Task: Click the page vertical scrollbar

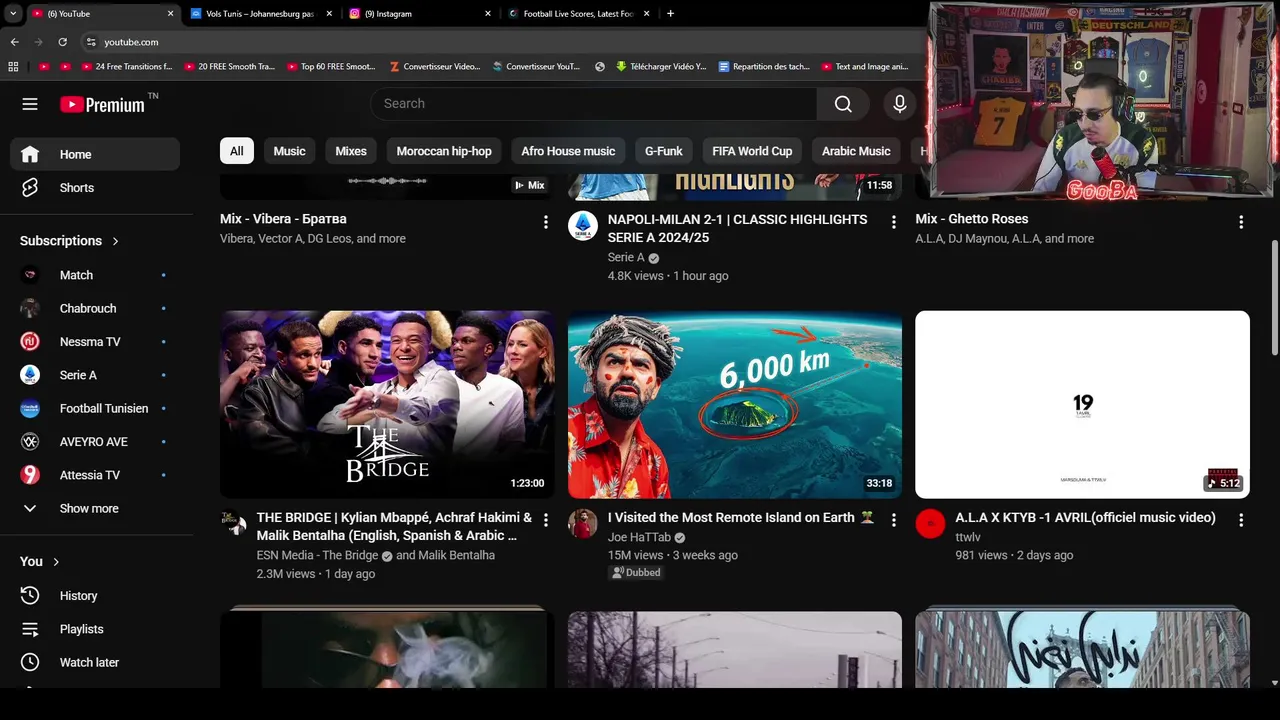Action: point(1274,297)
